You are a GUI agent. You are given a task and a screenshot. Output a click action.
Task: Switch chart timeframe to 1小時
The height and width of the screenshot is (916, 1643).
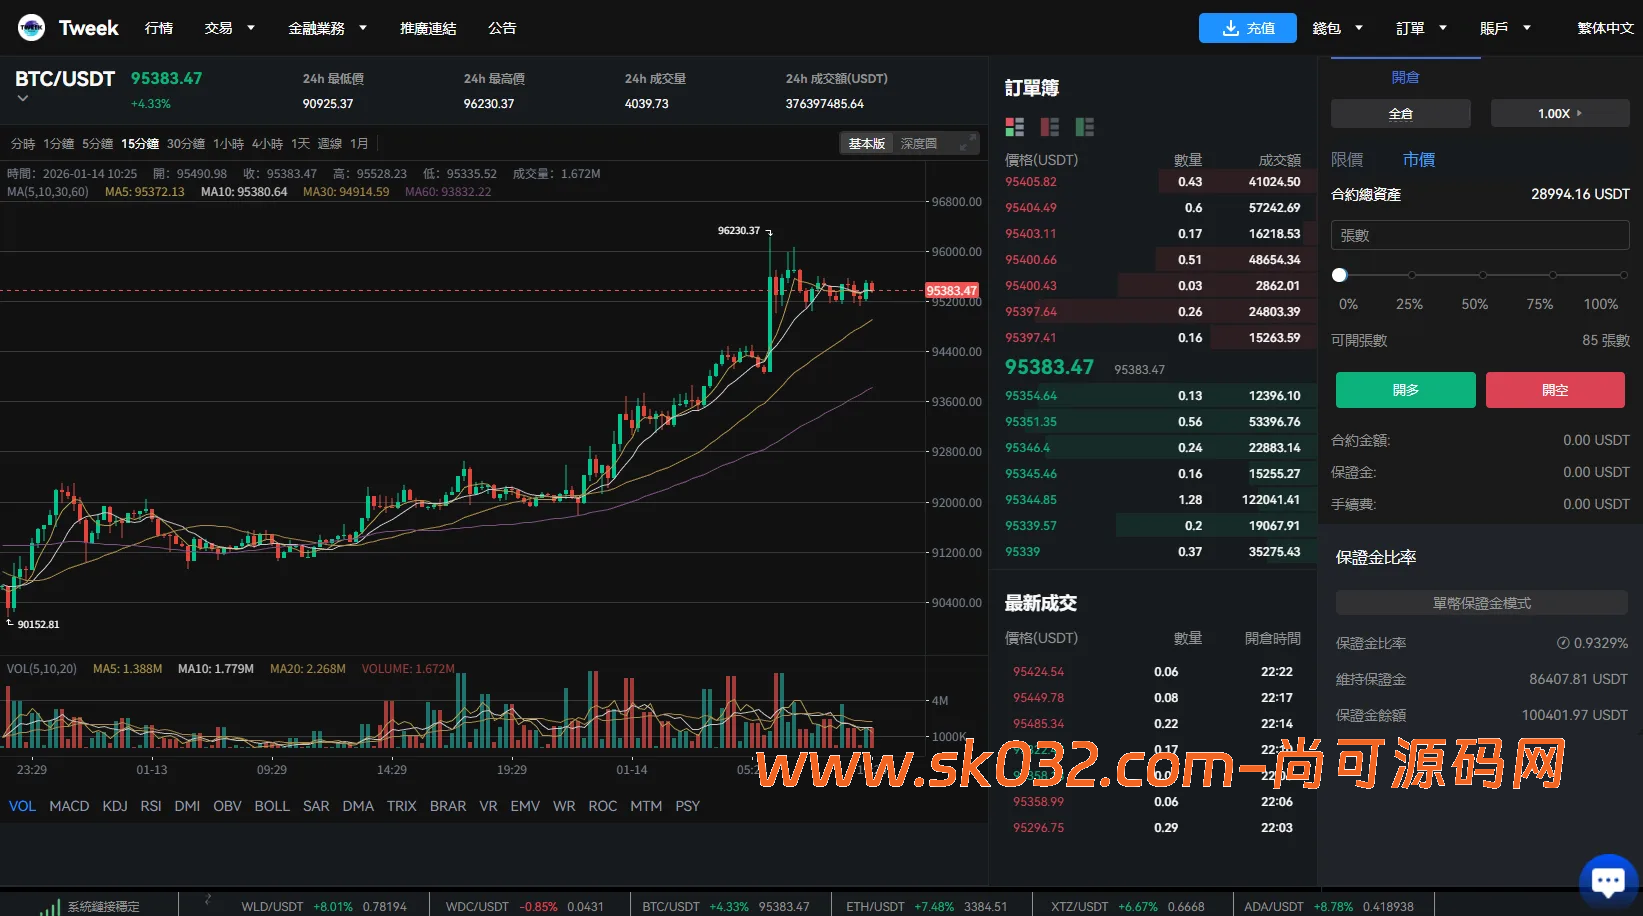click(228, 143)
